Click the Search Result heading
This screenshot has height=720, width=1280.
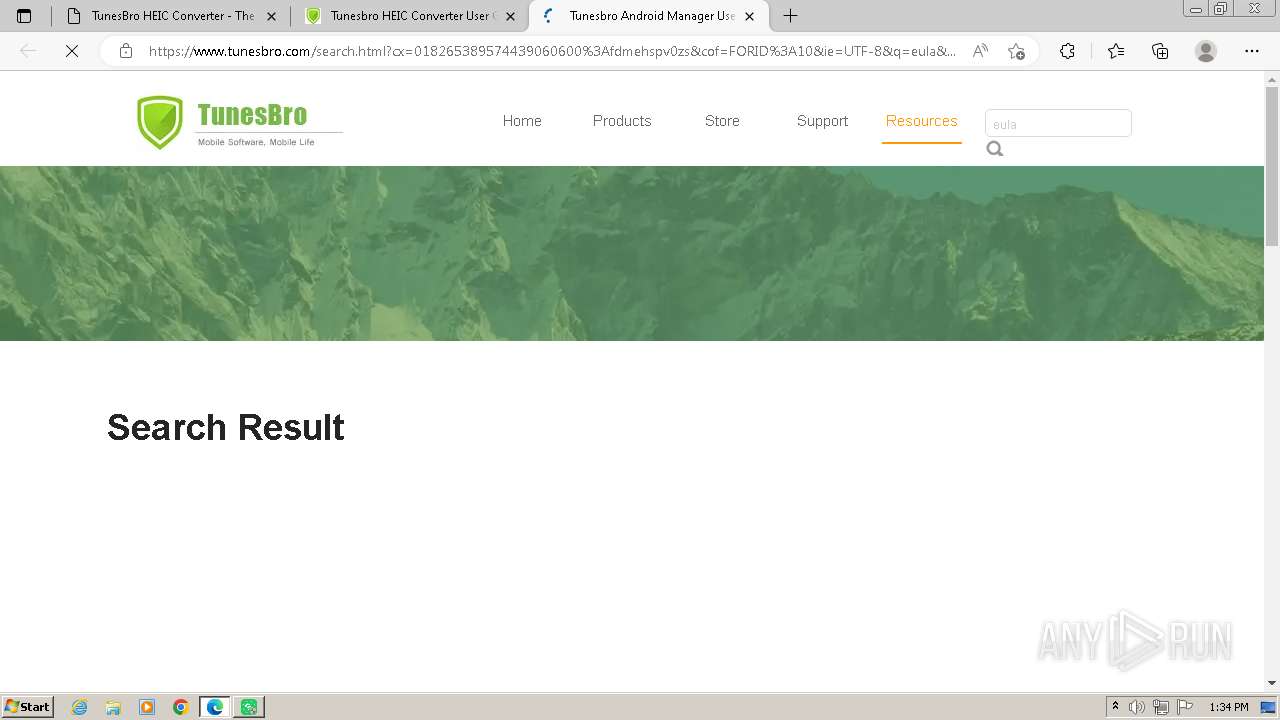pos(226,427)
